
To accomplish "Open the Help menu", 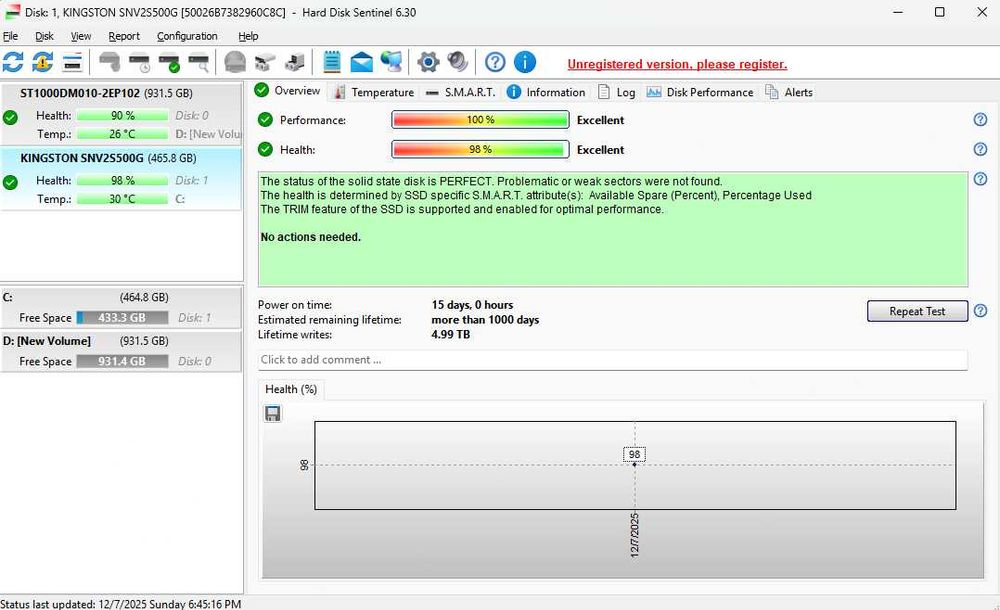I will [x=247, y=36].
